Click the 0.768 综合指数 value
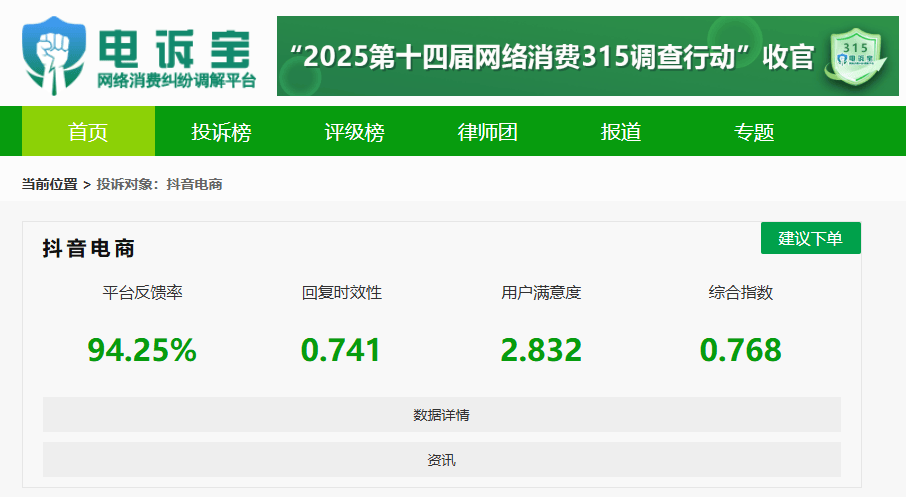 point(740,350)
